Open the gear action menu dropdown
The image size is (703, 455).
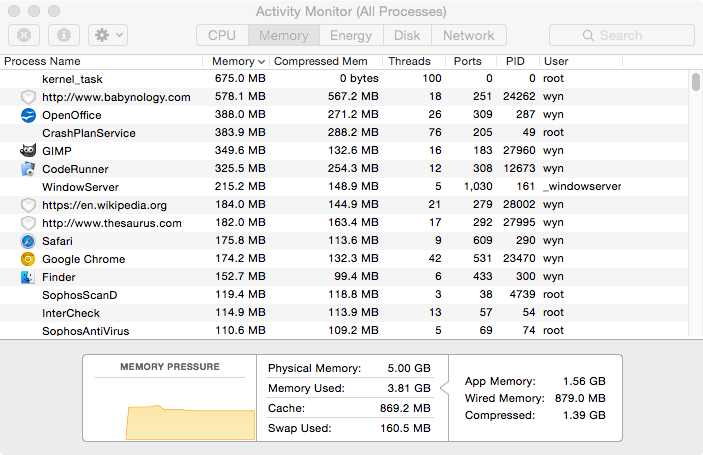[x=108, y=35]
